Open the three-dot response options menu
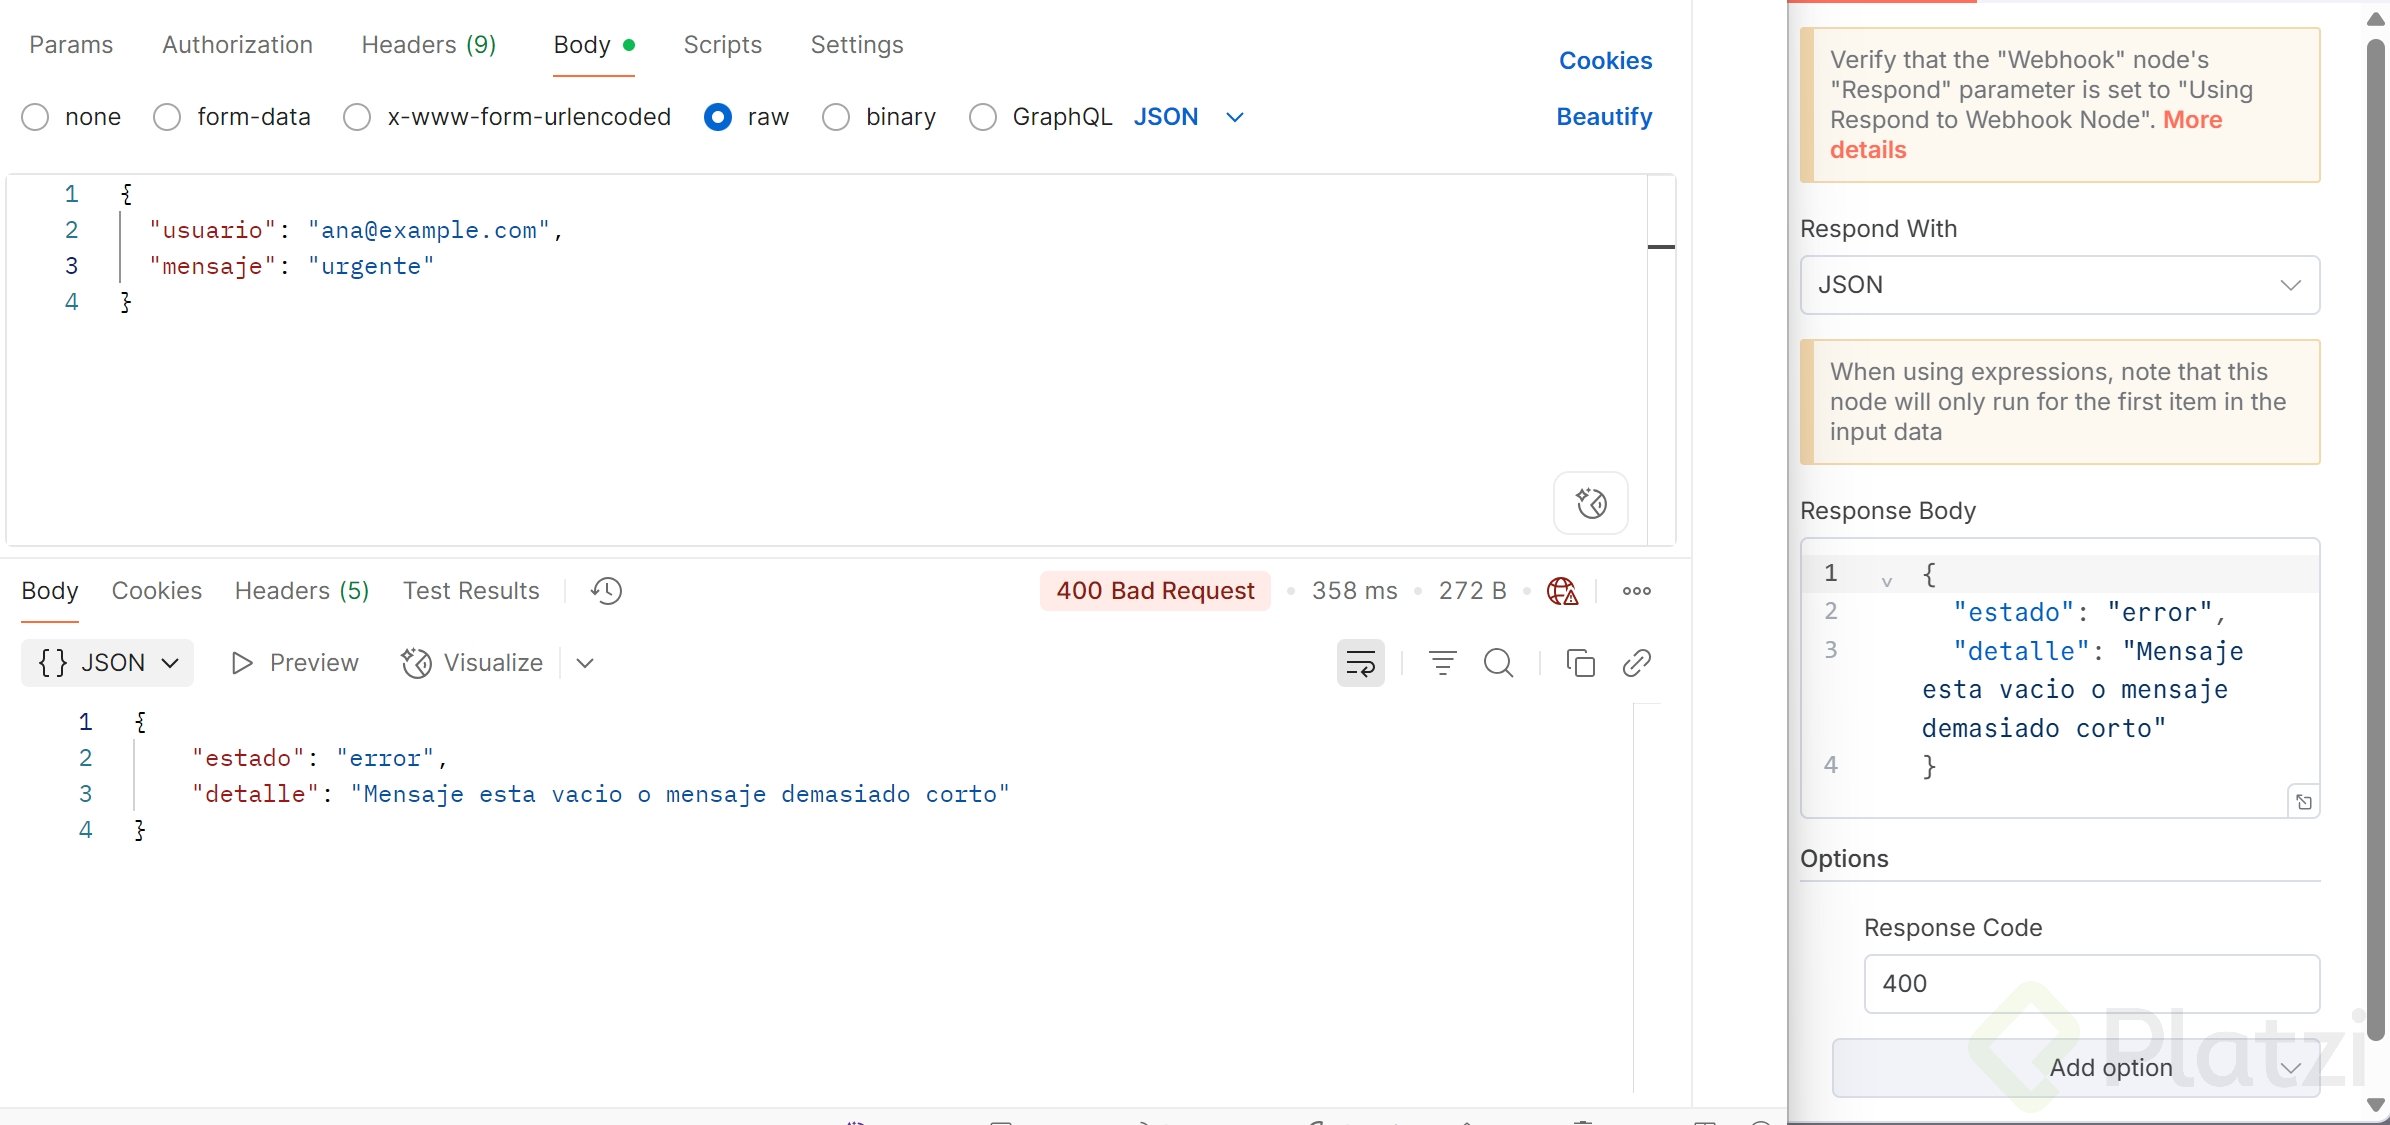 1637,591
